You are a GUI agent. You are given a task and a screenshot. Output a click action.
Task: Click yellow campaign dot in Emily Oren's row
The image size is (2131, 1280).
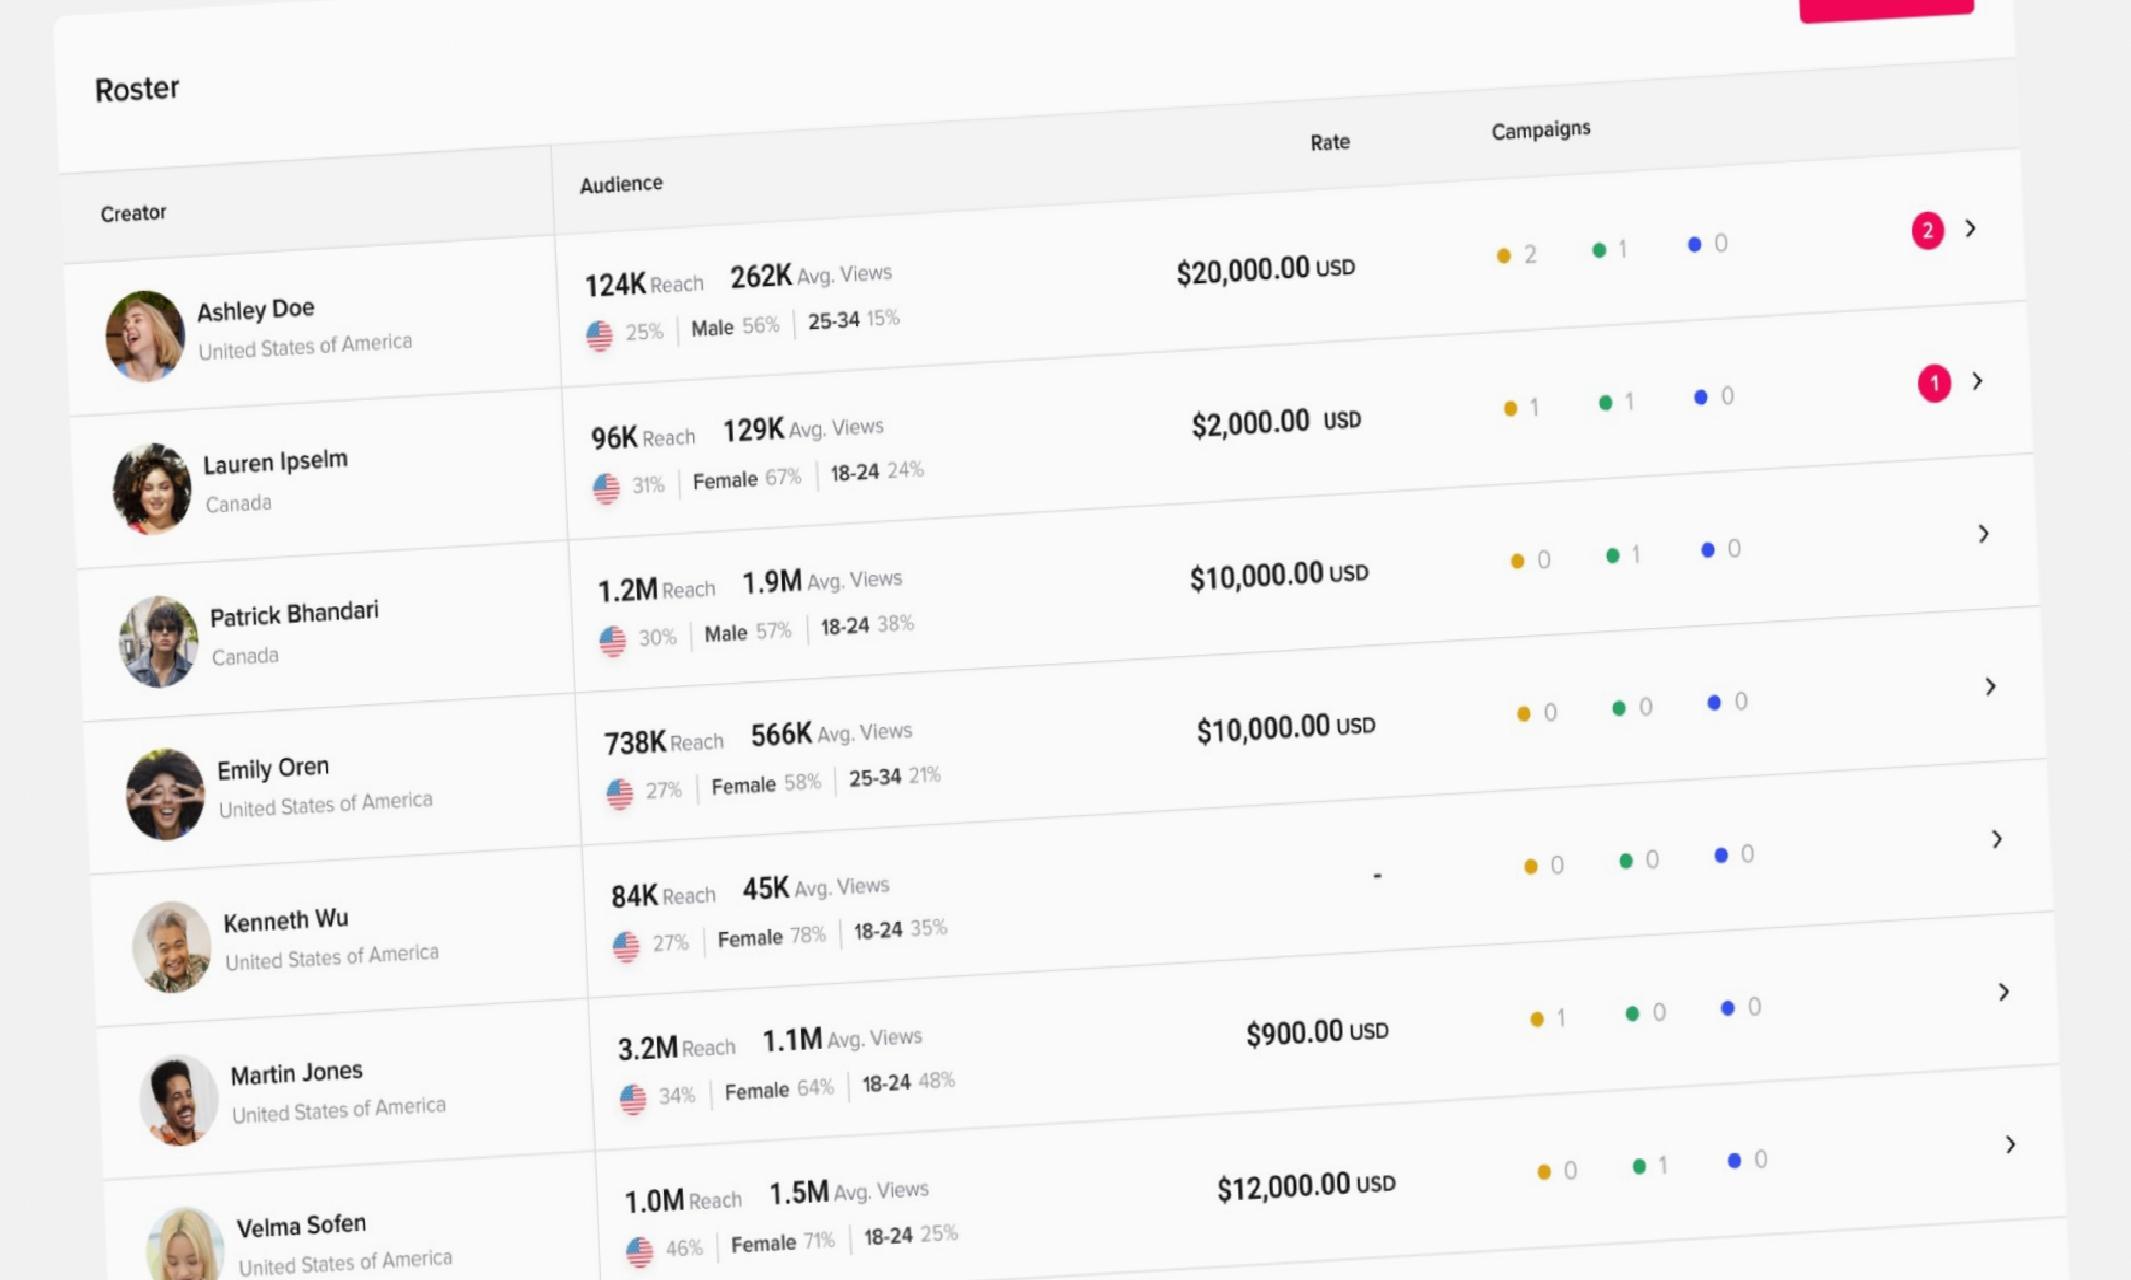tap(1523, 714)
